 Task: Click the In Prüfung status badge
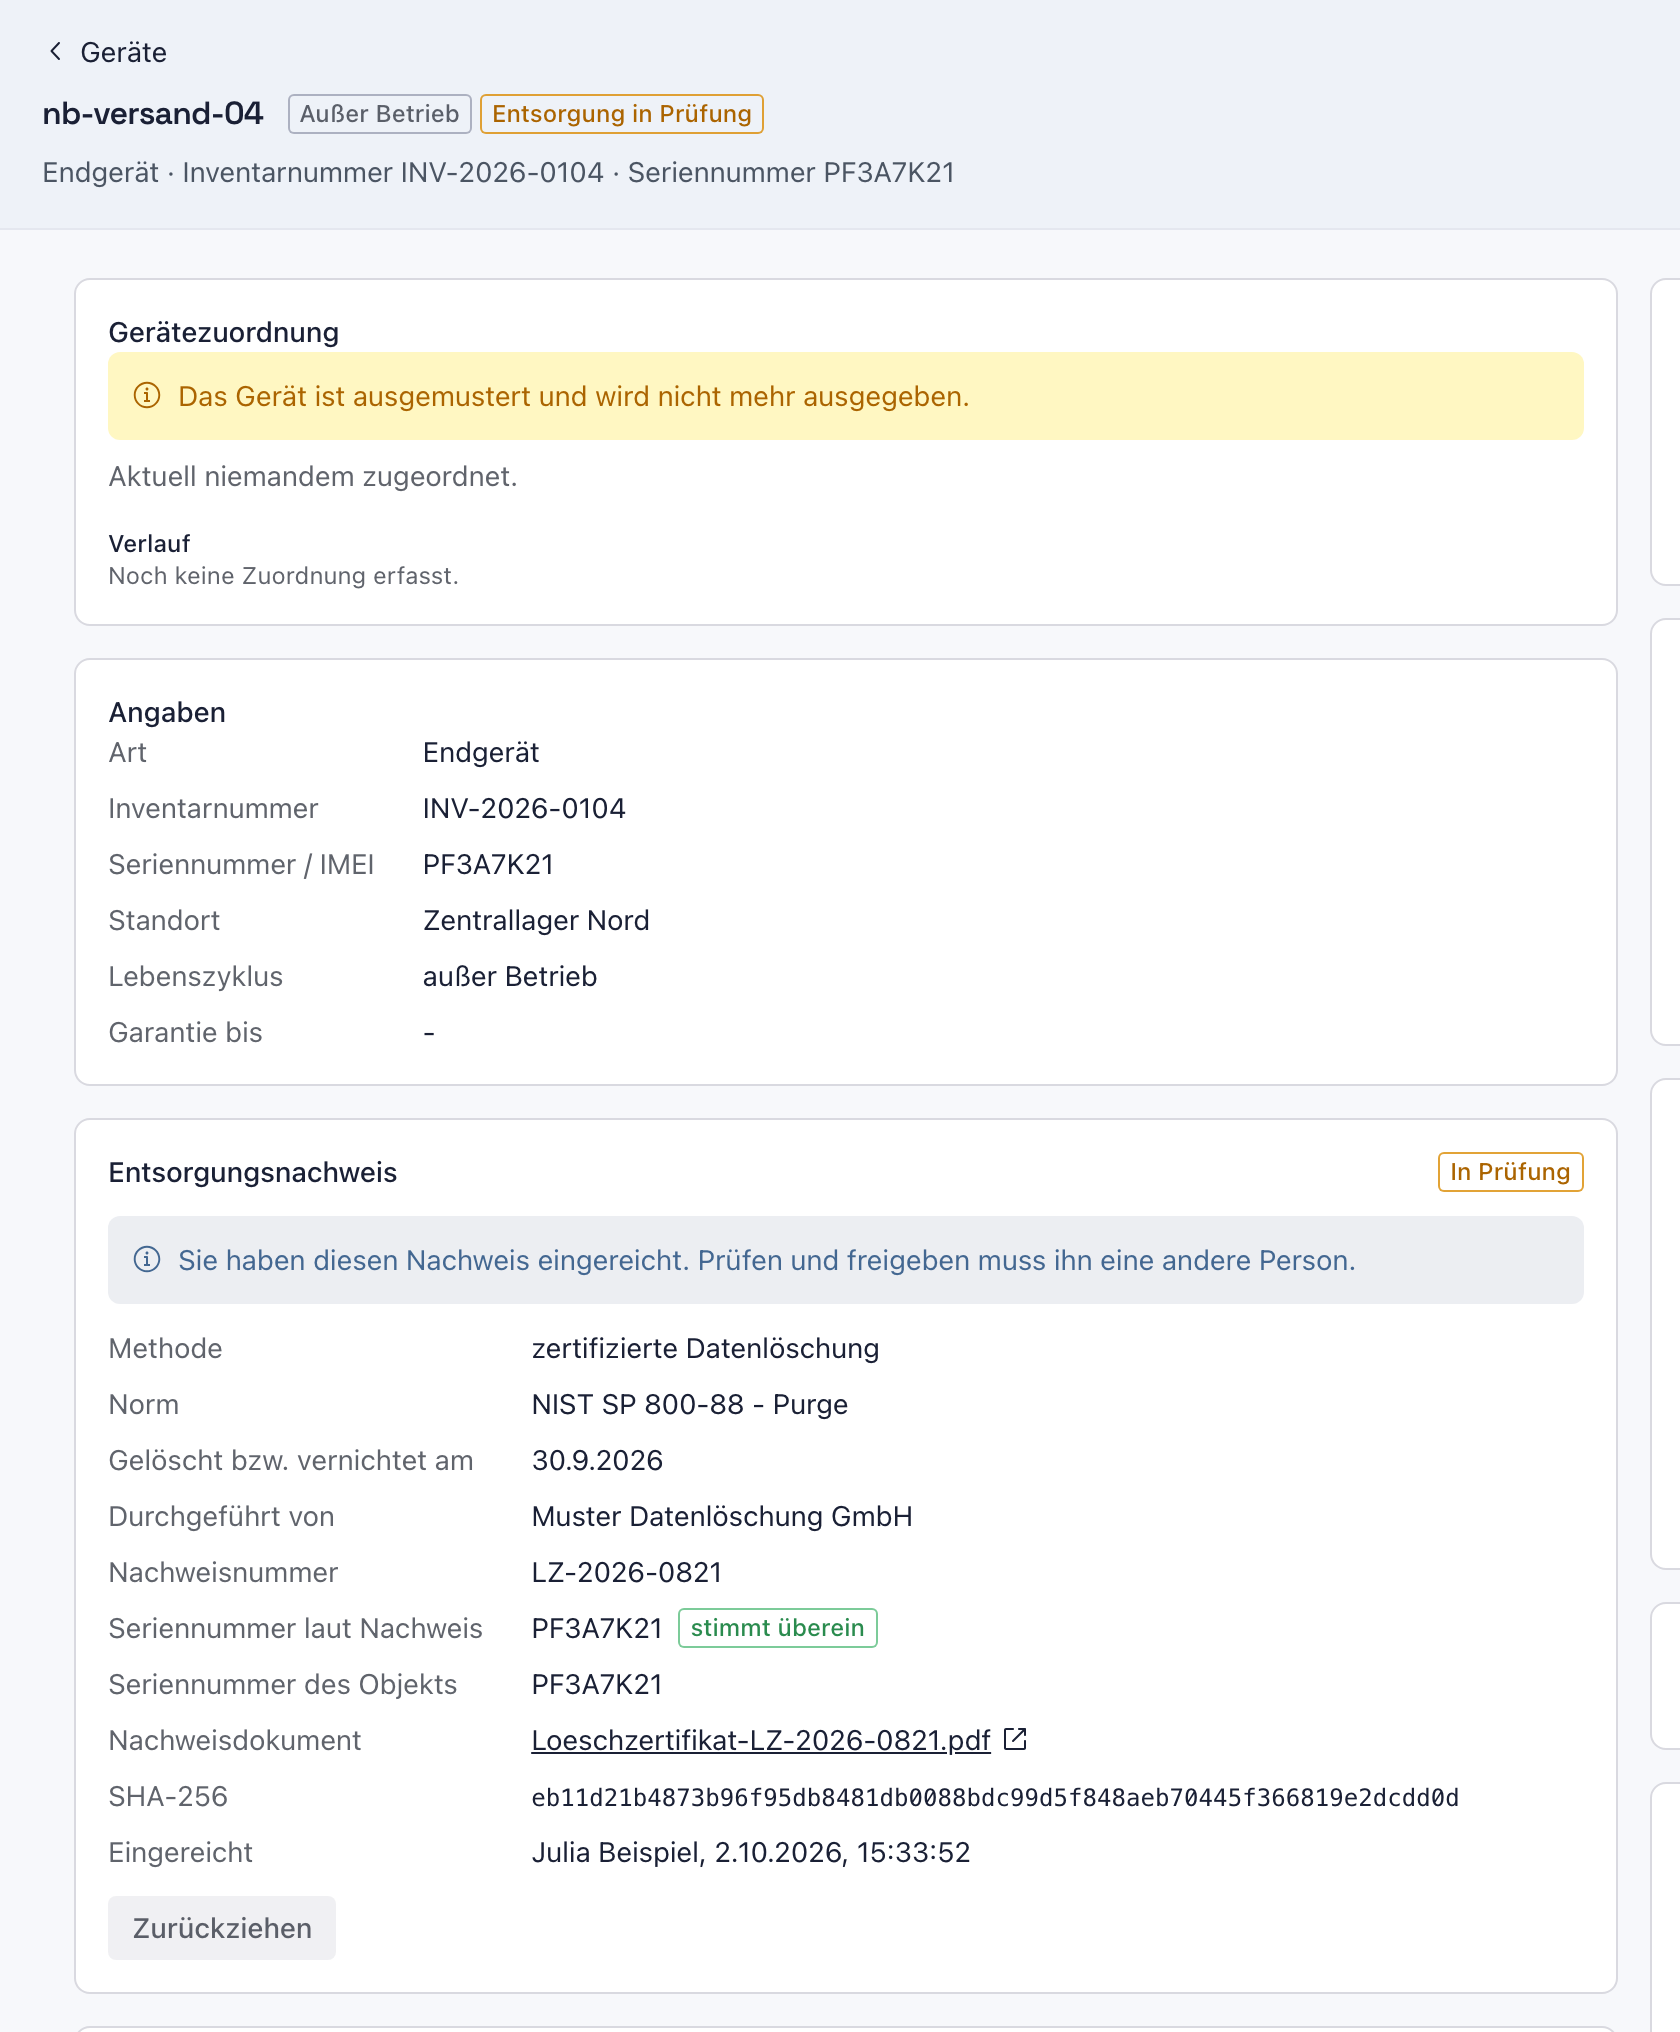(x=1510, y=1172)
